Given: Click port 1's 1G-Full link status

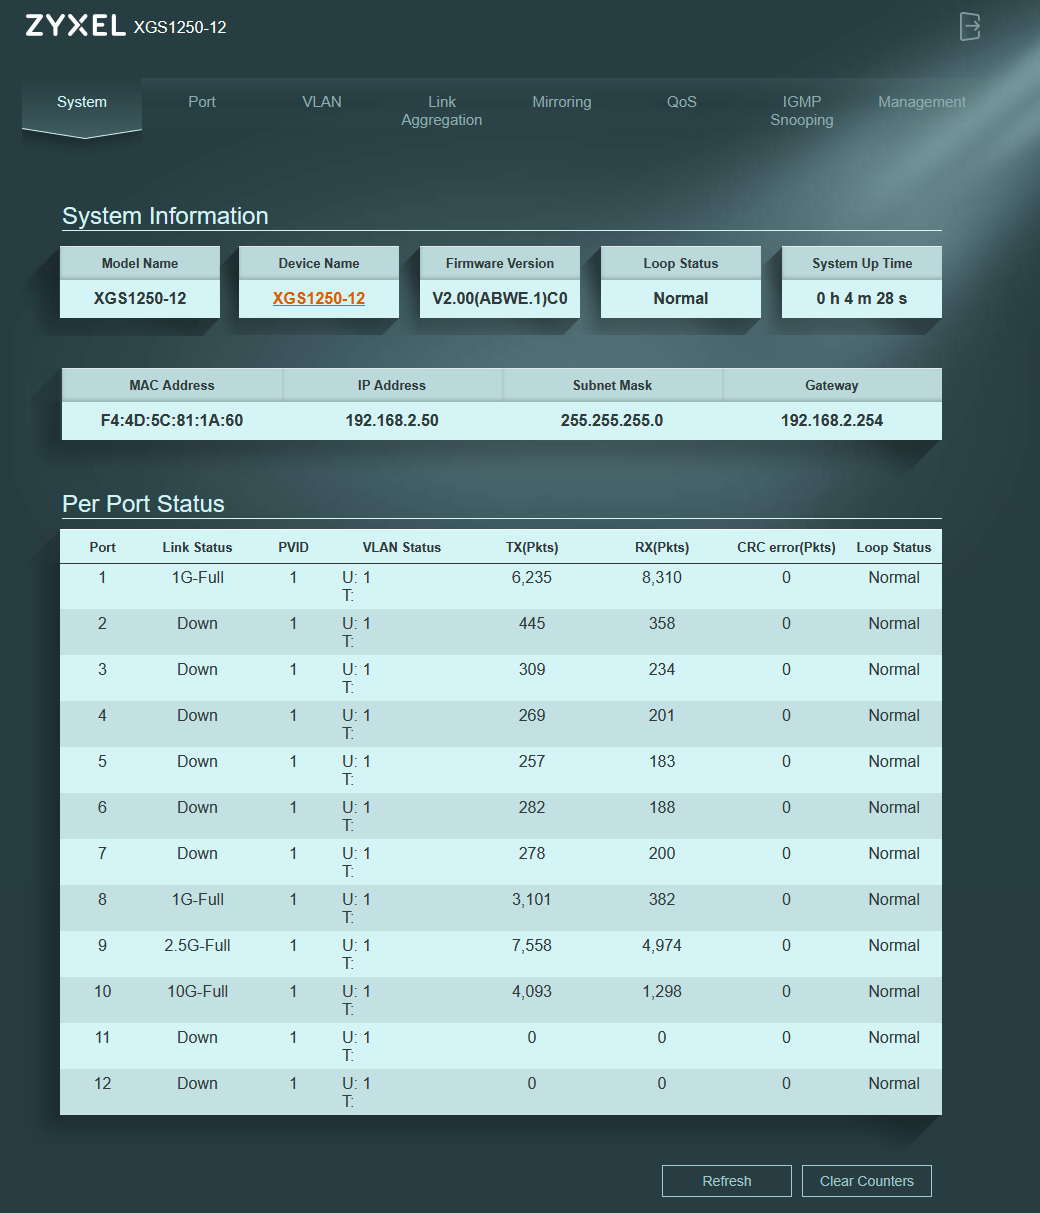Looking at the screenshot, I should tap(198, 577).
